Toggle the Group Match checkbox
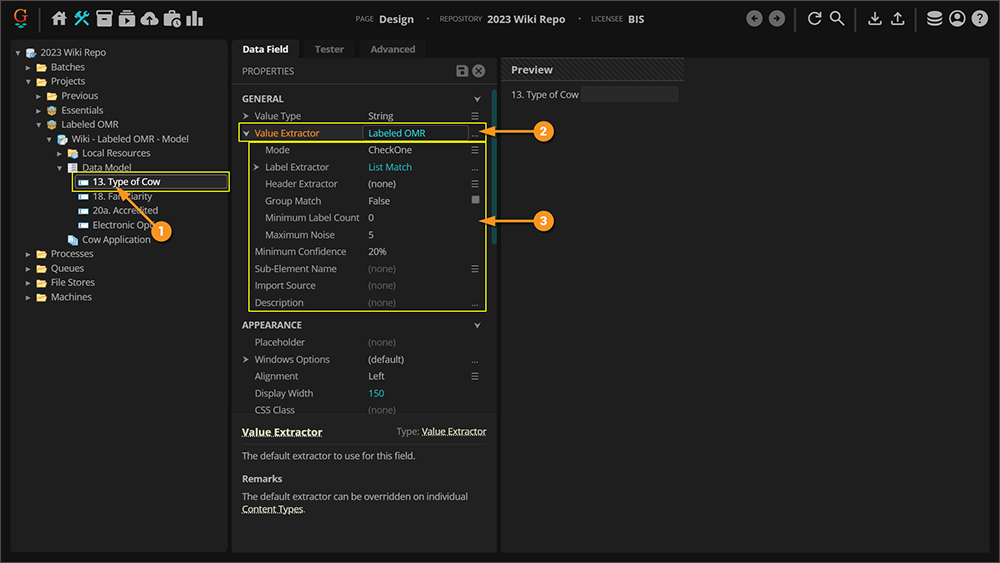This screenshot has height=563, width=1000. pos(475,201)
